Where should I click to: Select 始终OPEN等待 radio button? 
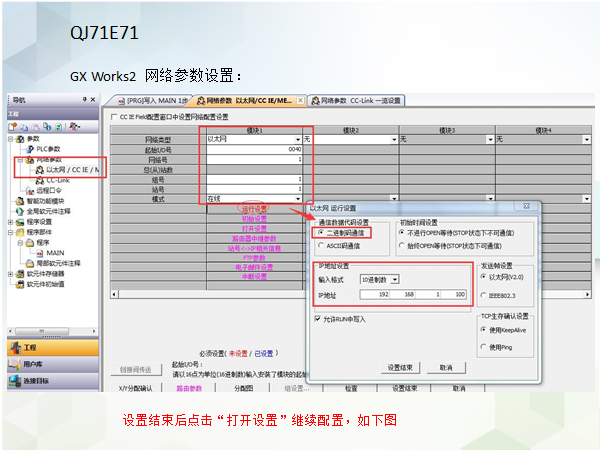point(401,246)
